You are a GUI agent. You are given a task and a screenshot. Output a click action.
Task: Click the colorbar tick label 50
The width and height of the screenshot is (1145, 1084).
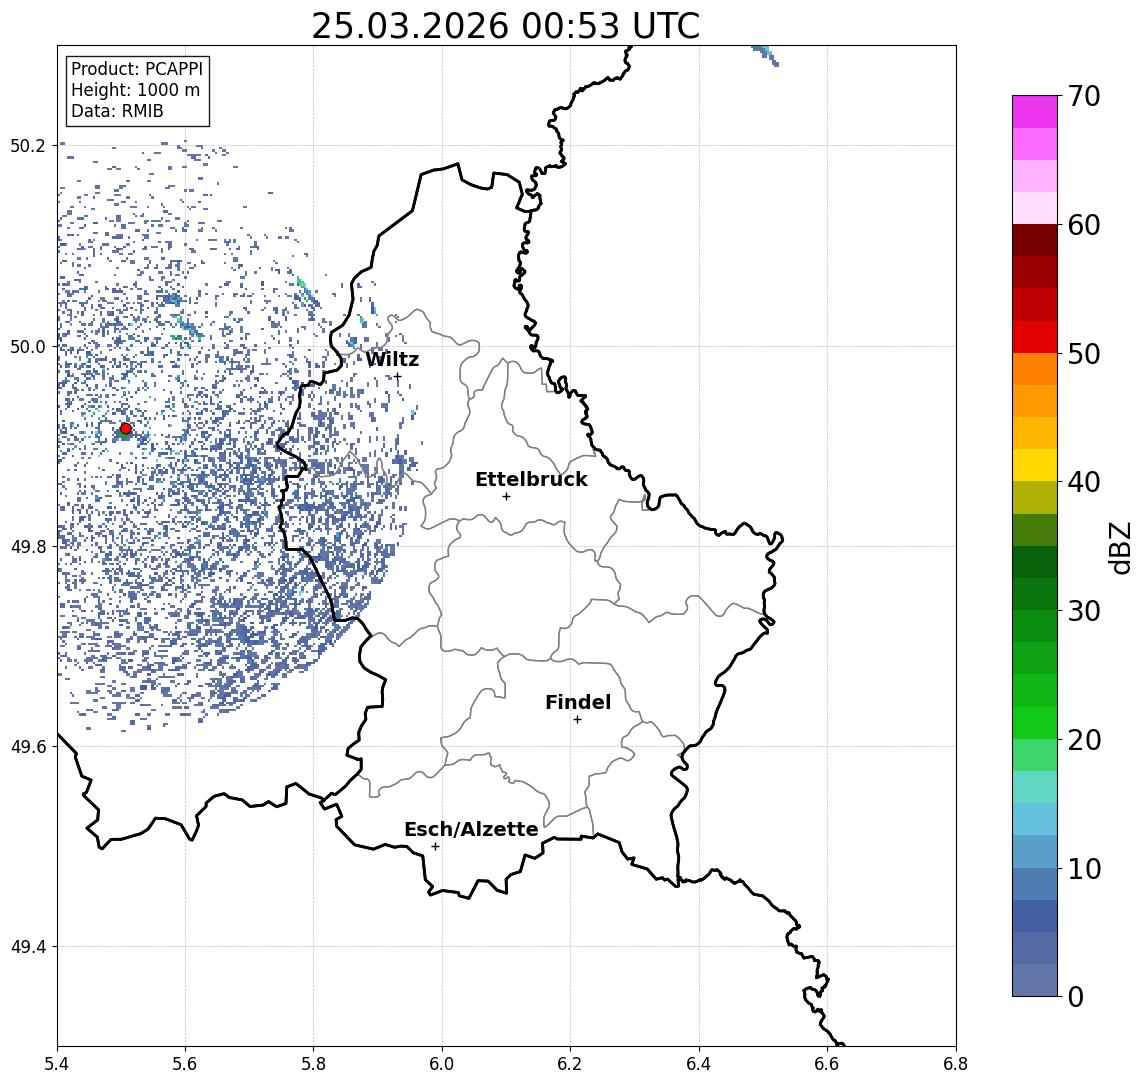(1084, 354)
